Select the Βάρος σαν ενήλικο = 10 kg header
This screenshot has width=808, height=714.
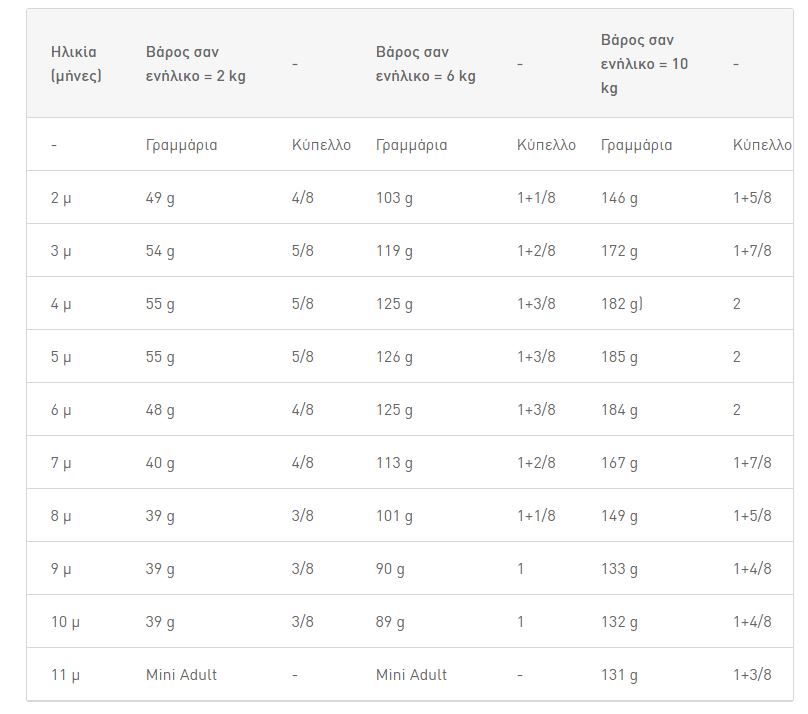click(x=644, y=64)
